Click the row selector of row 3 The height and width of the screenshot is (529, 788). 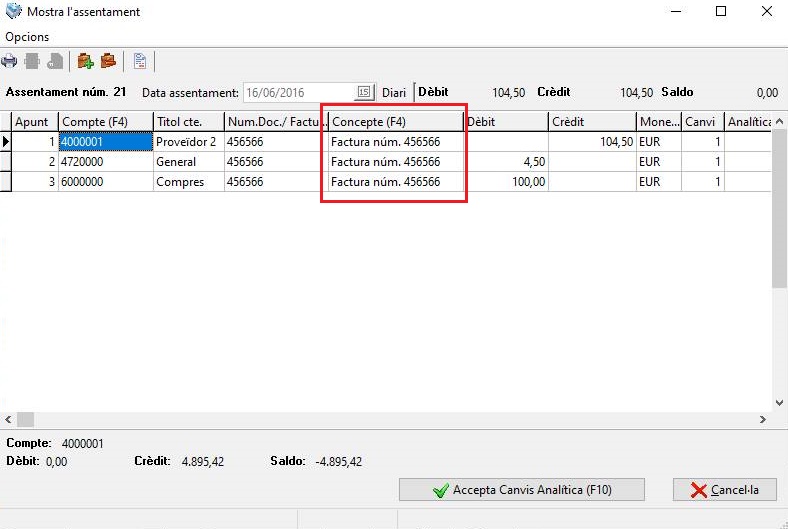[6, 182]
